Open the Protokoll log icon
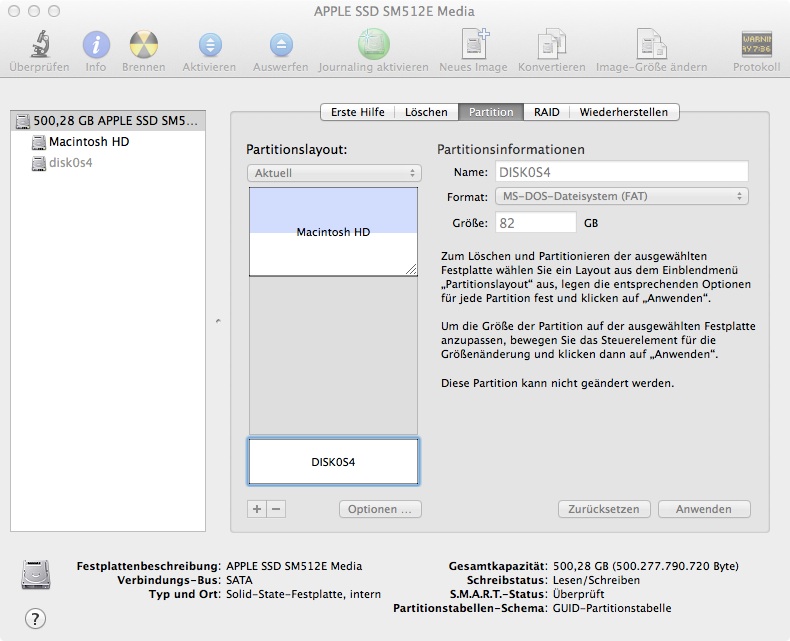790x641 pixels. coord(756,44)
